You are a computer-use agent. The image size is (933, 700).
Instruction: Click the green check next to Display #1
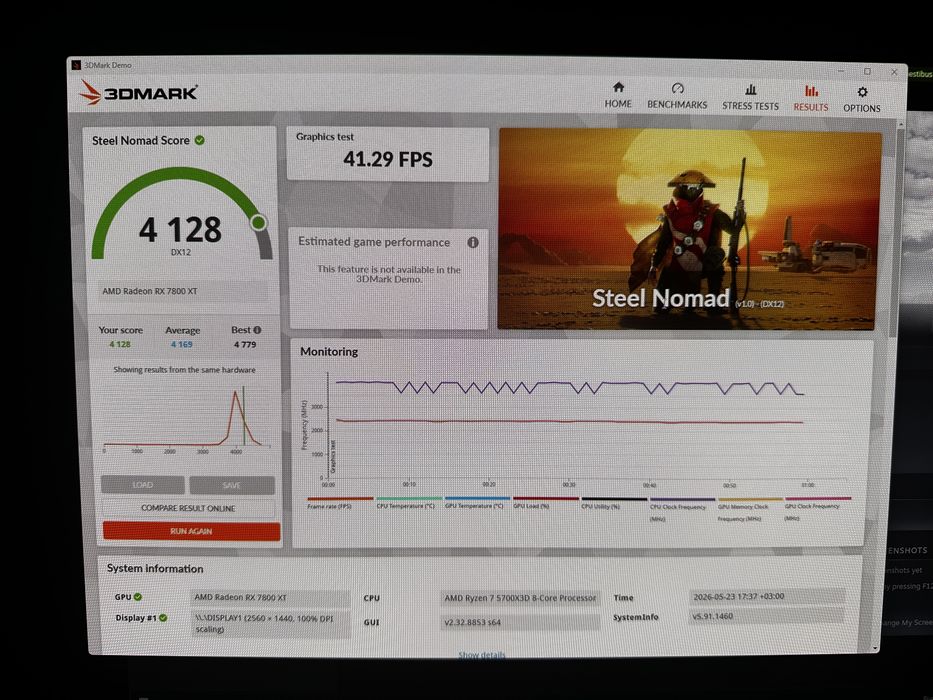click(163, 618)
